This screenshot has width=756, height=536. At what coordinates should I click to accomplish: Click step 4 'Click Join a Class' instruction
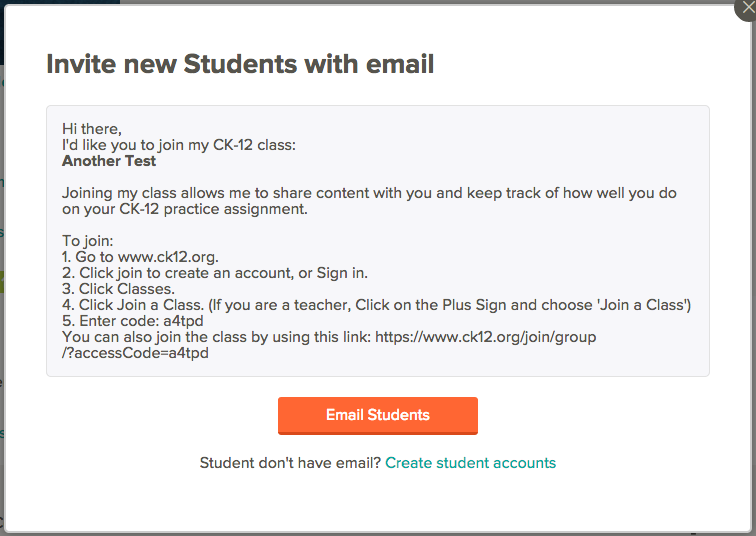377,305
